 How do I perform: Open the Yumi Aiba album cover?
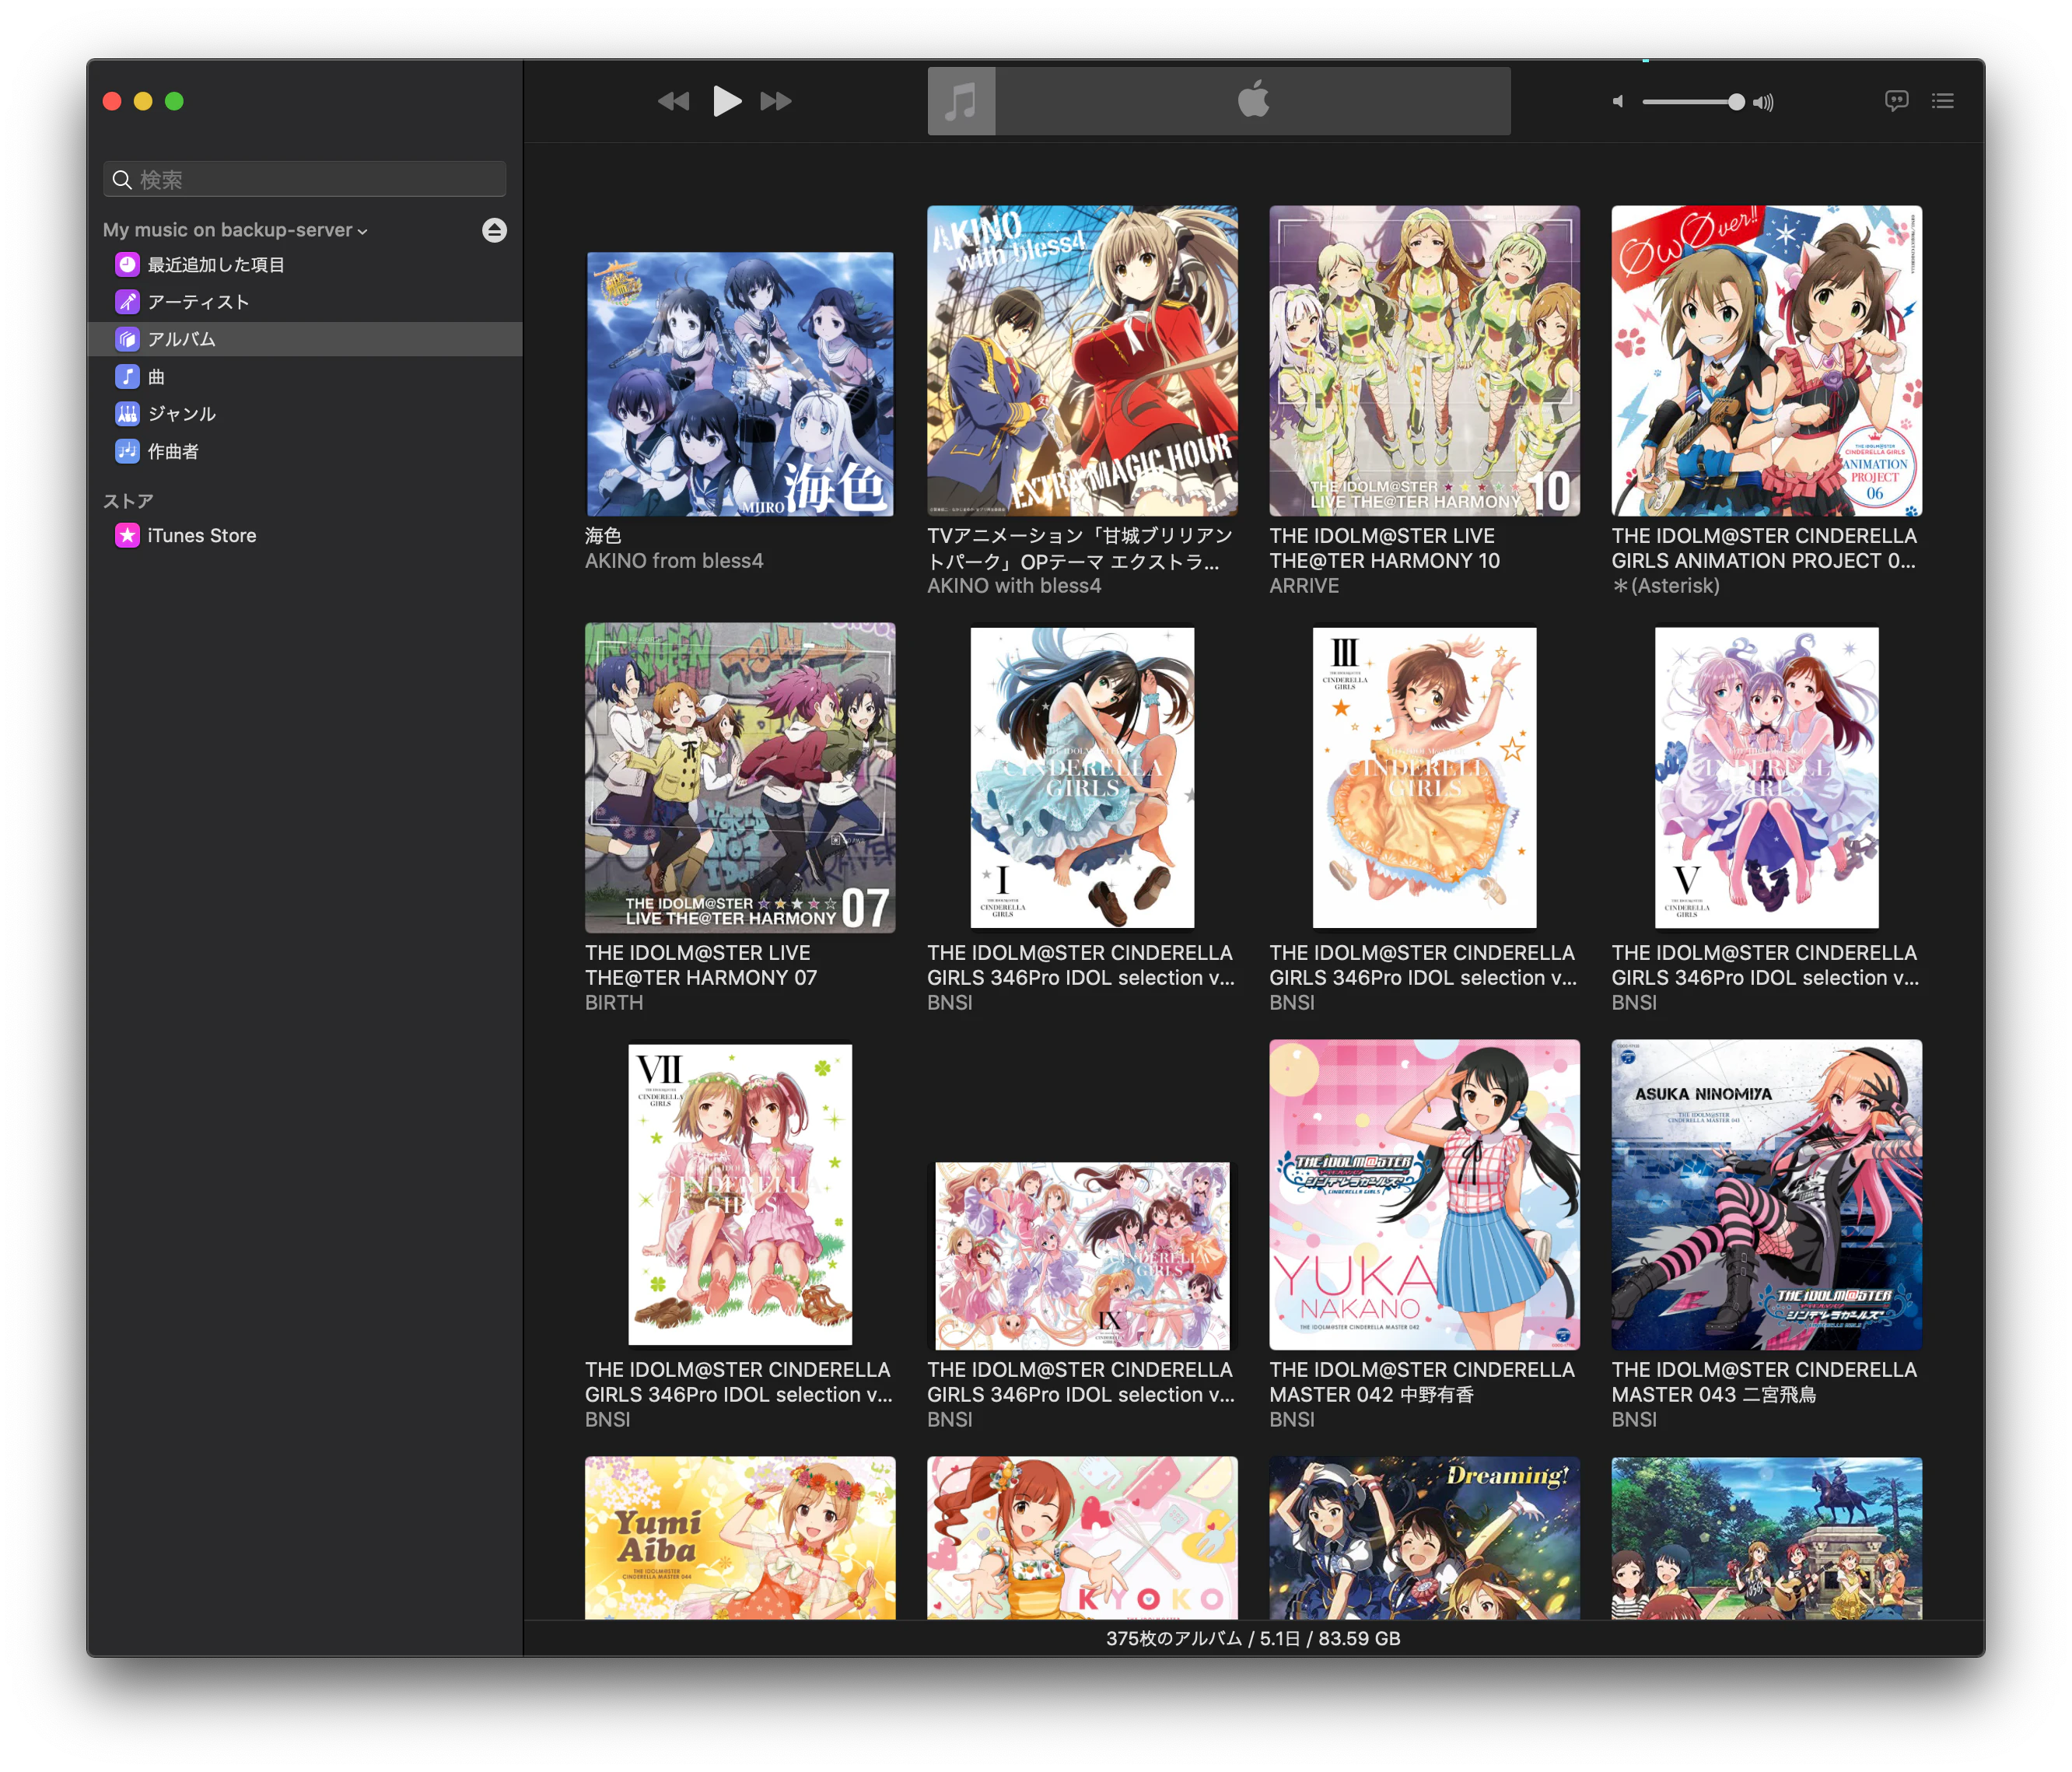740,1538
